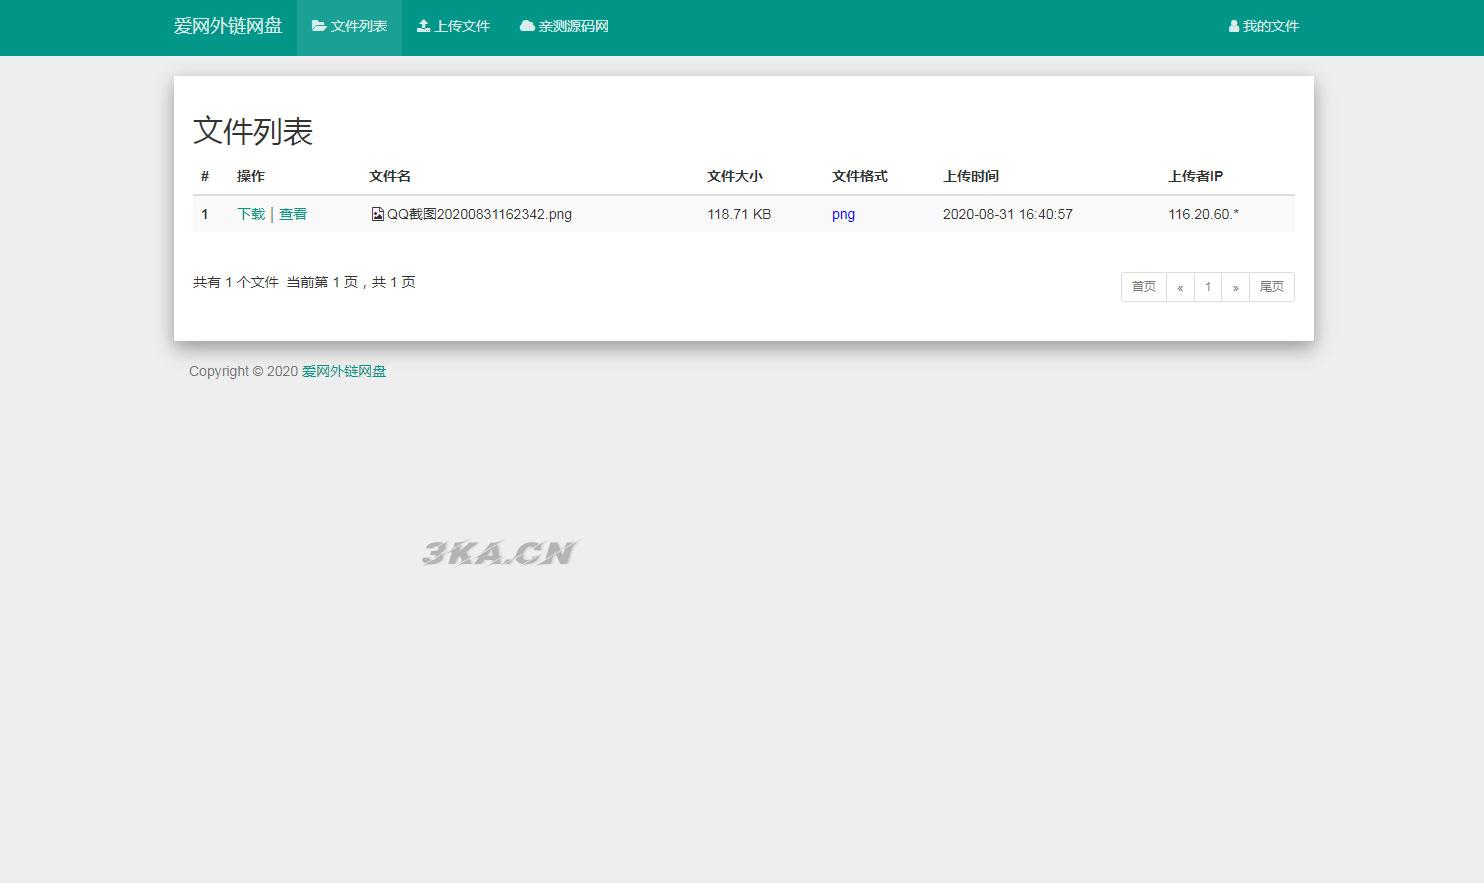Open footer link 爱网外链网盘
Screen dimensions: 1484x883
coord(344,371)
